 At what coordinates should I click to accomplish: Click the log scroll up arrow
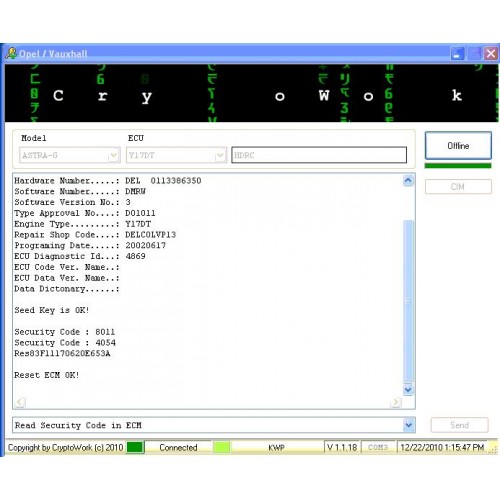click(x=408, y=181)
